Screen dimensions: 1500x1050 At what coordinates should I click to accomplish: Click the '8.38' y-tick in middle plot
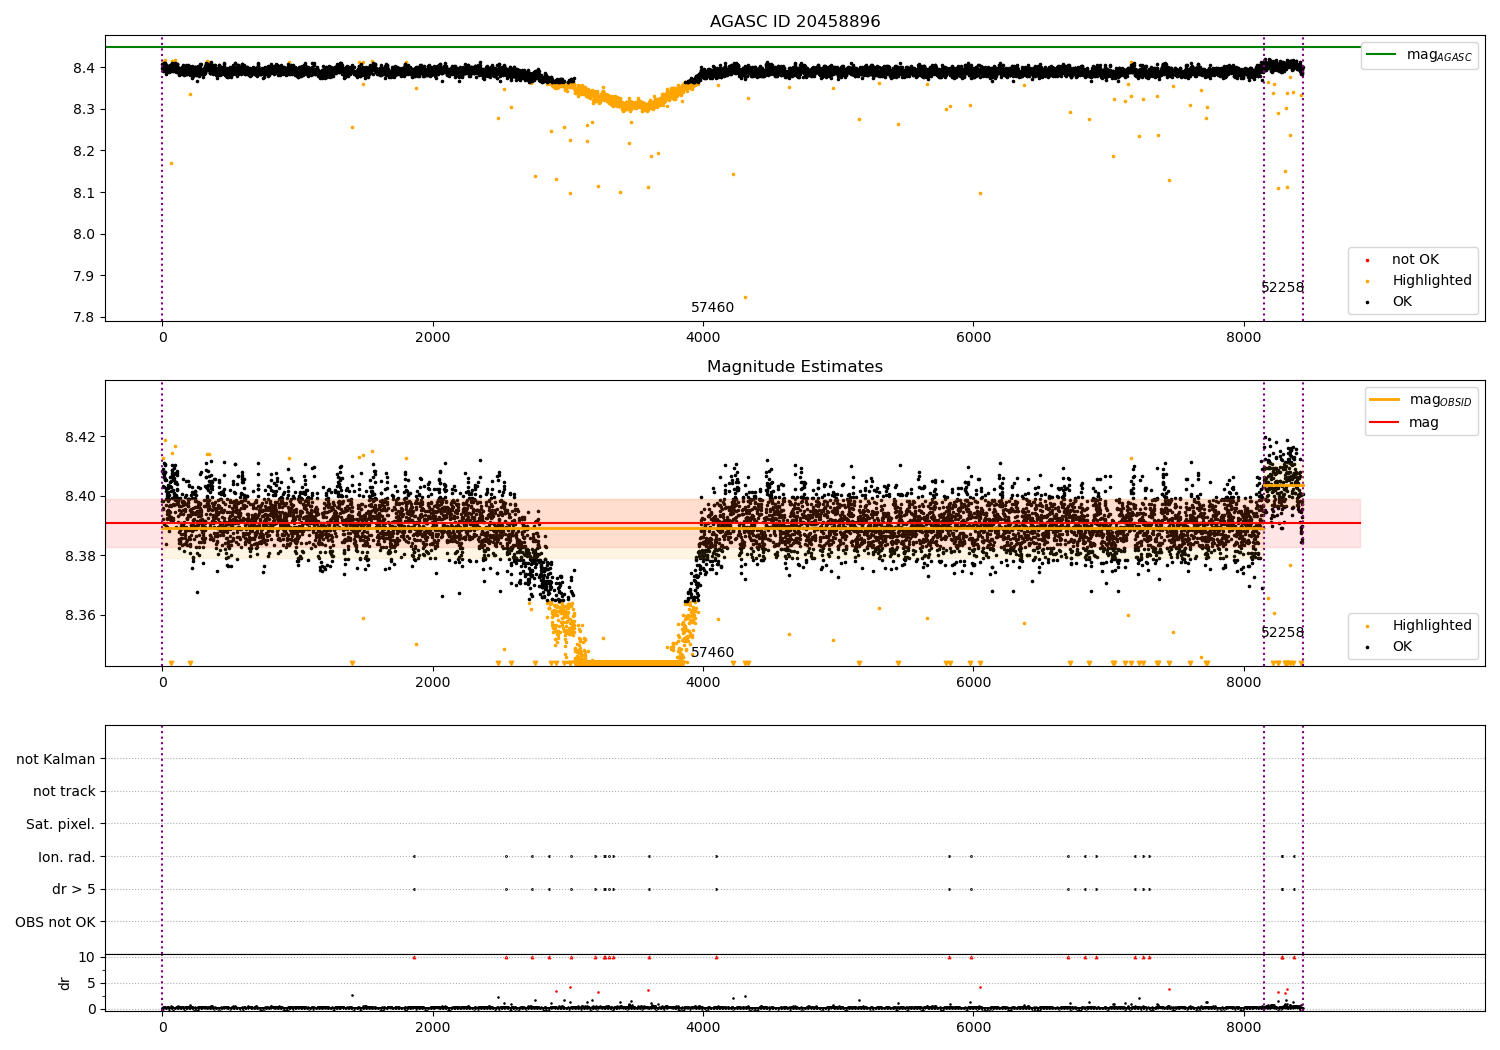(x=79, y=556)
